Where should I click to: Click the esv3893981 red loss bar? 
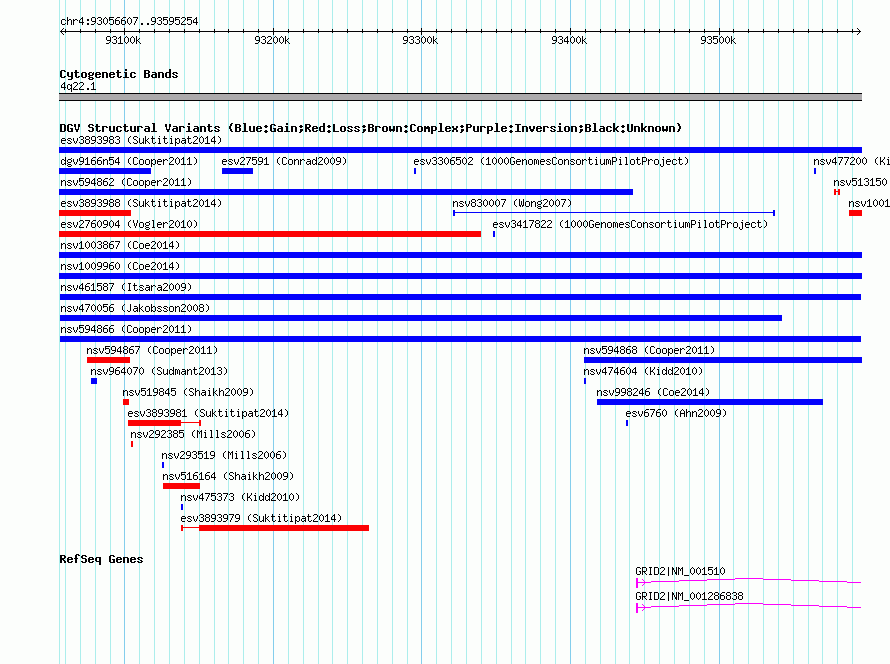154,423
